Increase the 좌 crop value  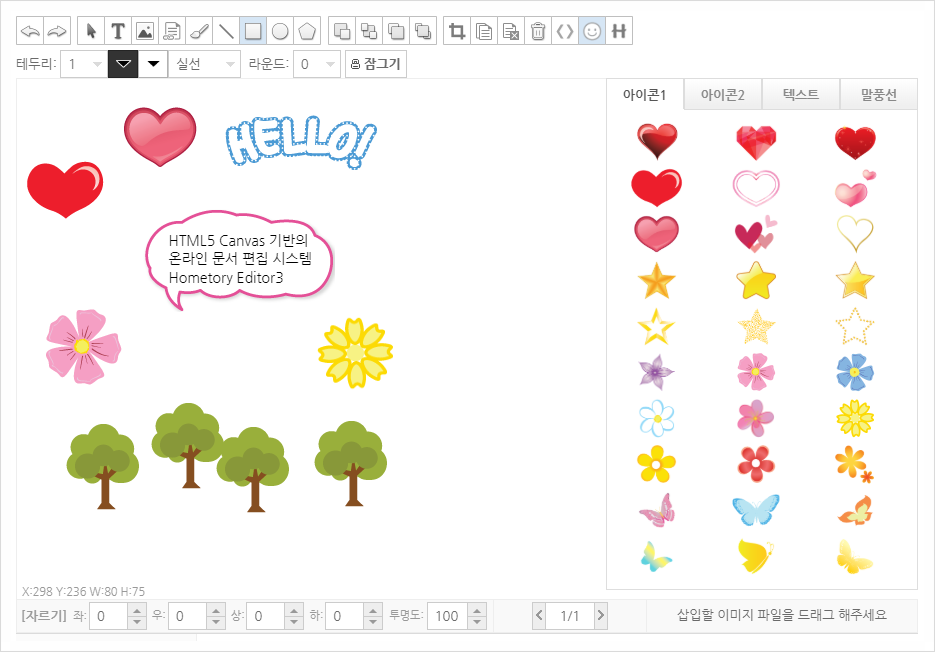tap(137, 610)
